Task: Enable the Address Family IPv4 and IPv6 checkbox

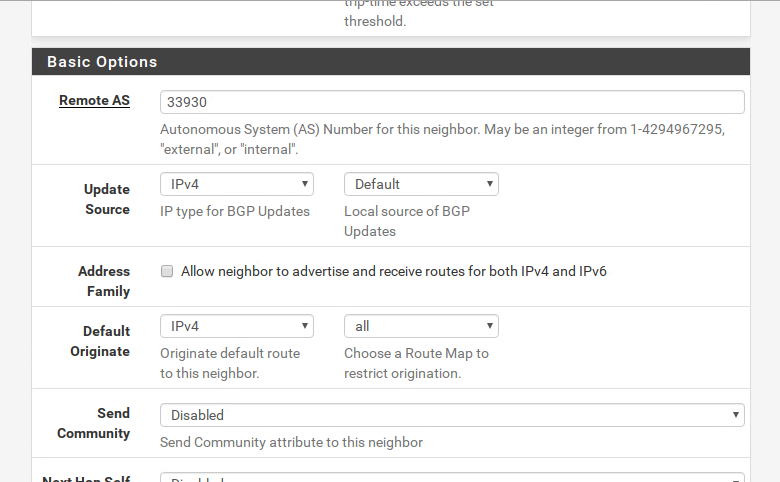Action: point(167,271)
